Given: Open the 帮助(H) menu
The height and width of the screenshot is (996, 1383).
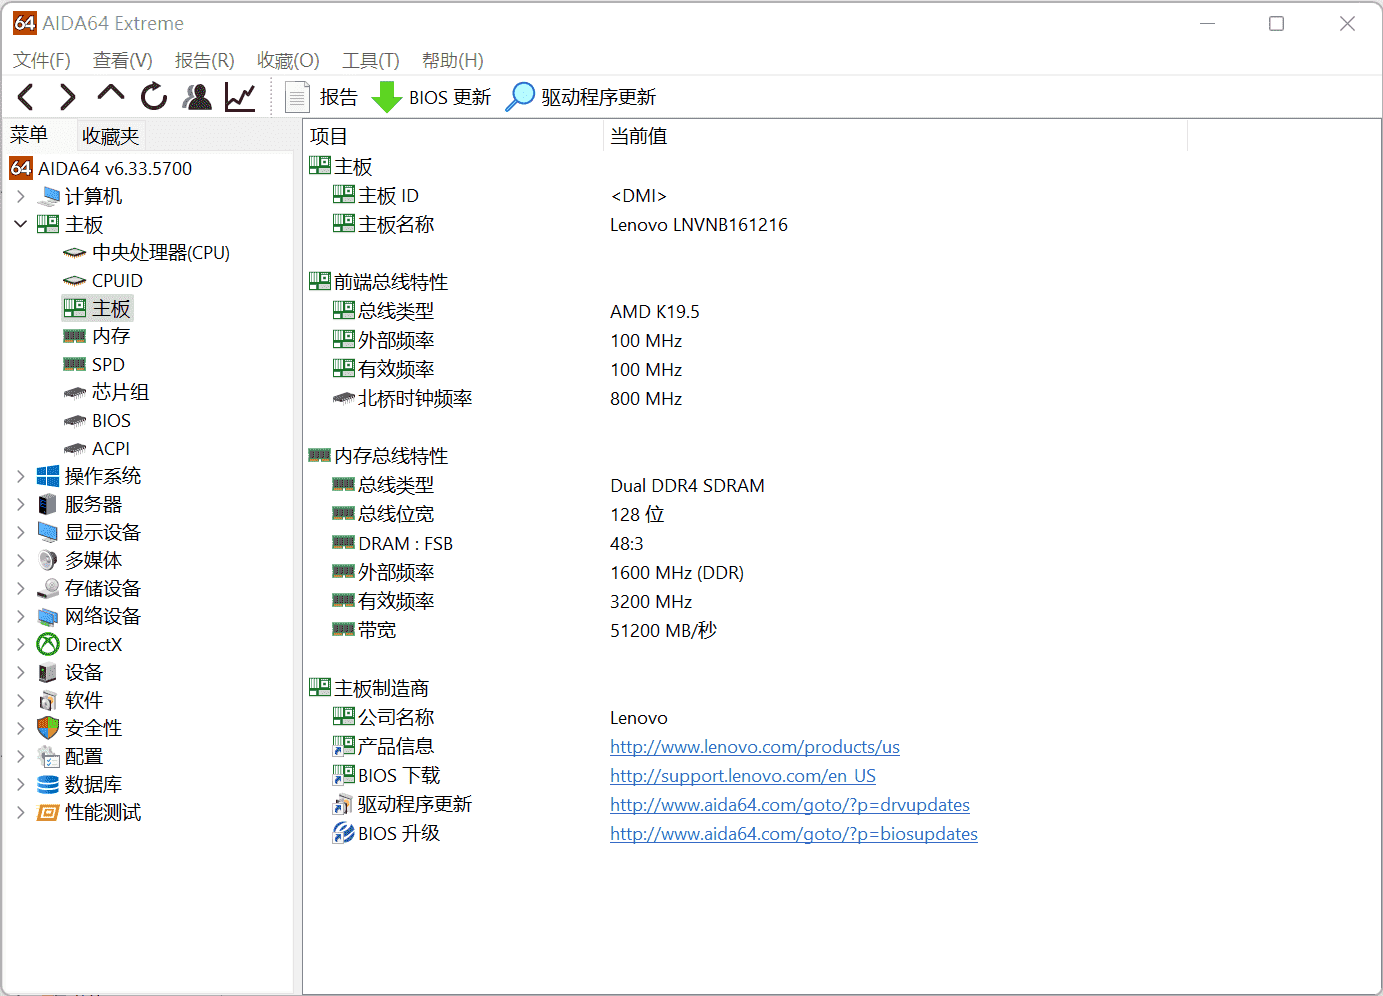Looking at the screenshot, I should pyautogui.click(x=453, y=60).
